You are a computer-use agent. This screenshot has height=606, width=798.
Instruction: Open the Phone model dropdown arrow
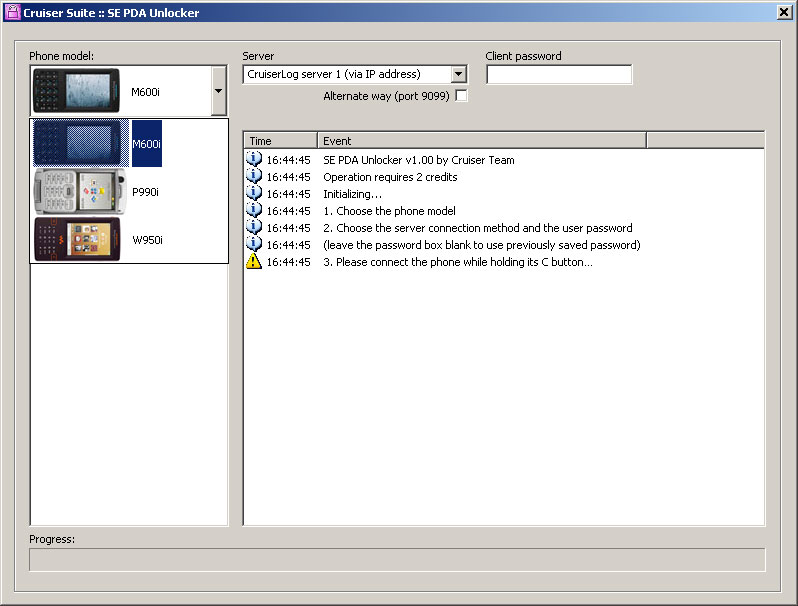[218, 91]
